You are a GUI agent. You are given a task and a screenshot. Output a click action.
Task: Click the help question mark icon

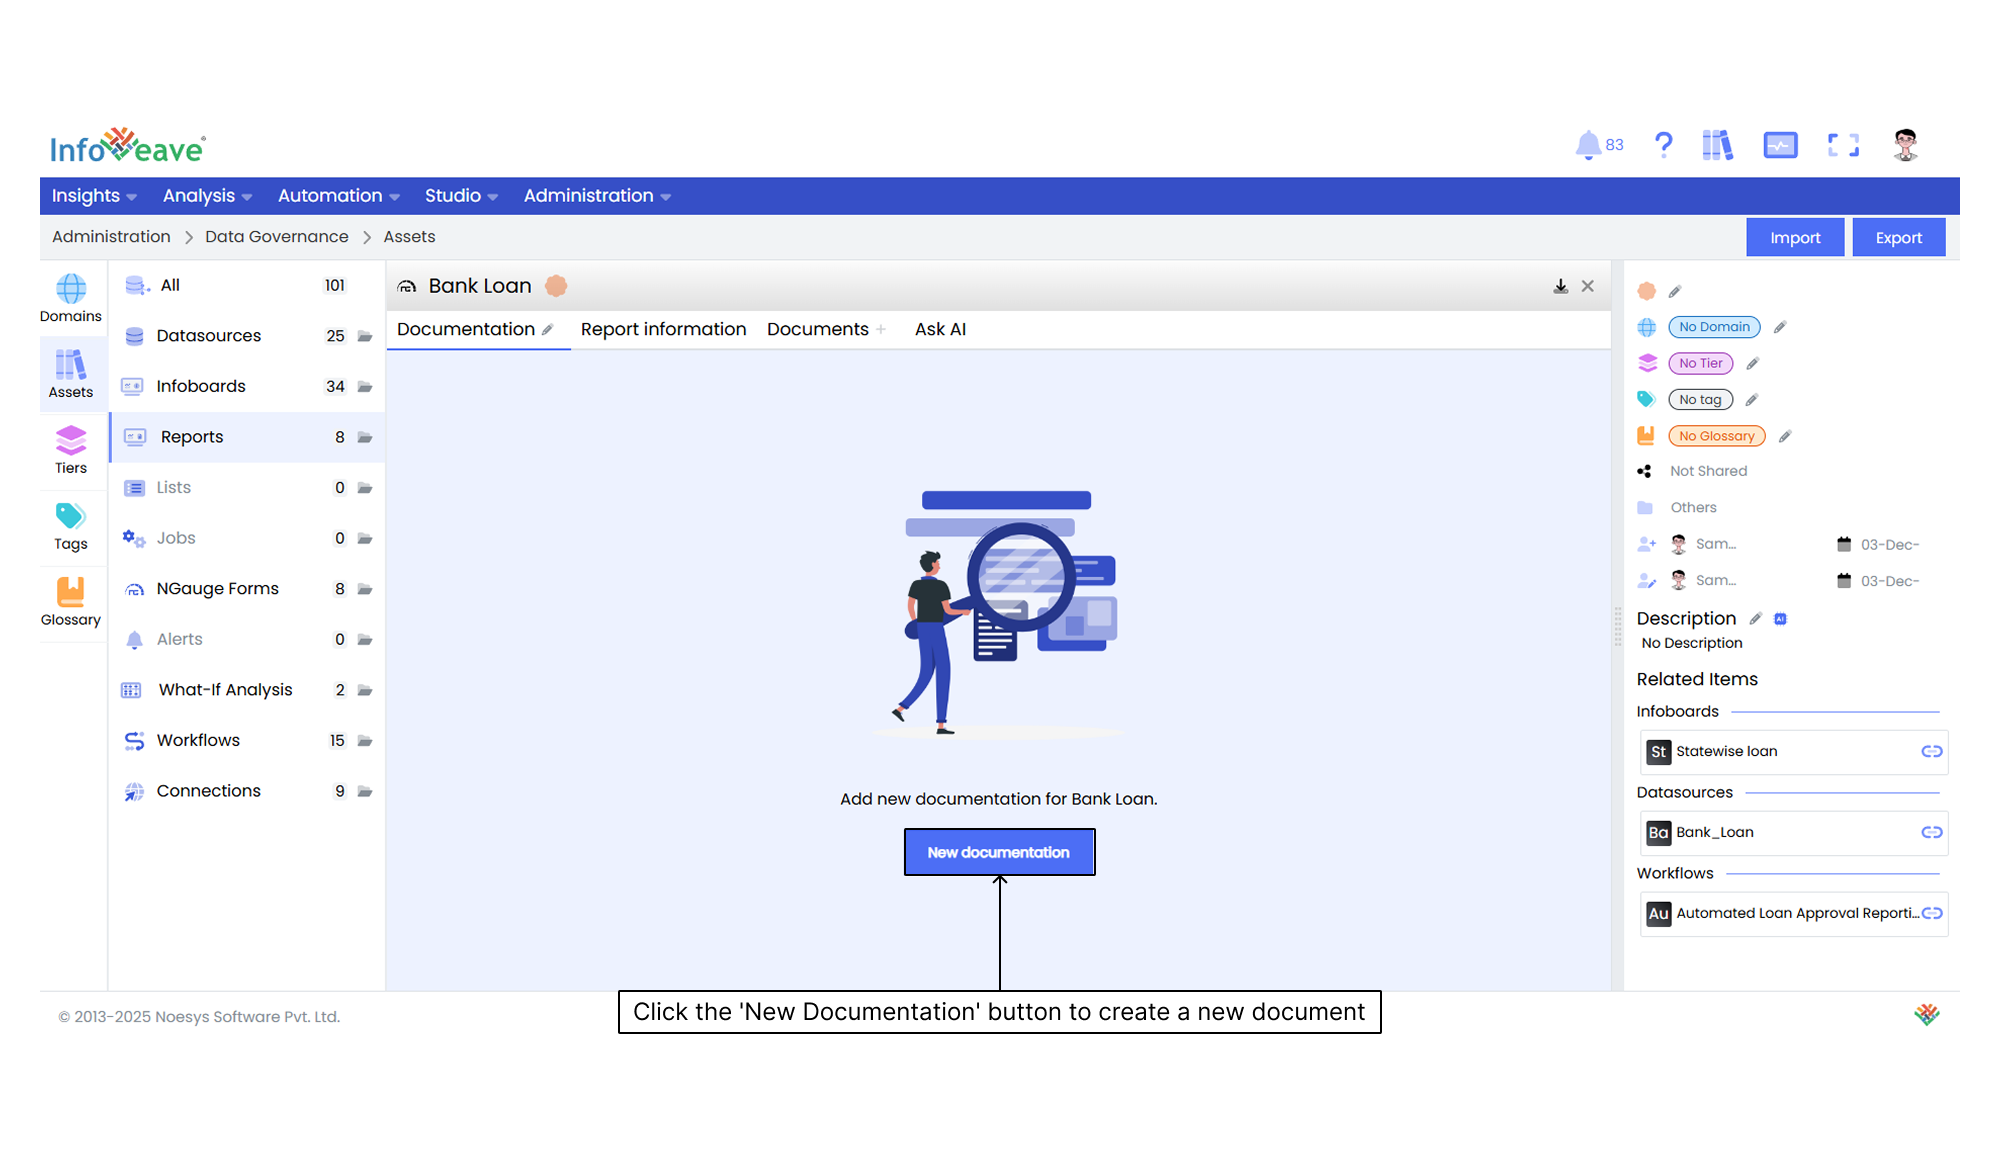click(x=1663, y=146)
